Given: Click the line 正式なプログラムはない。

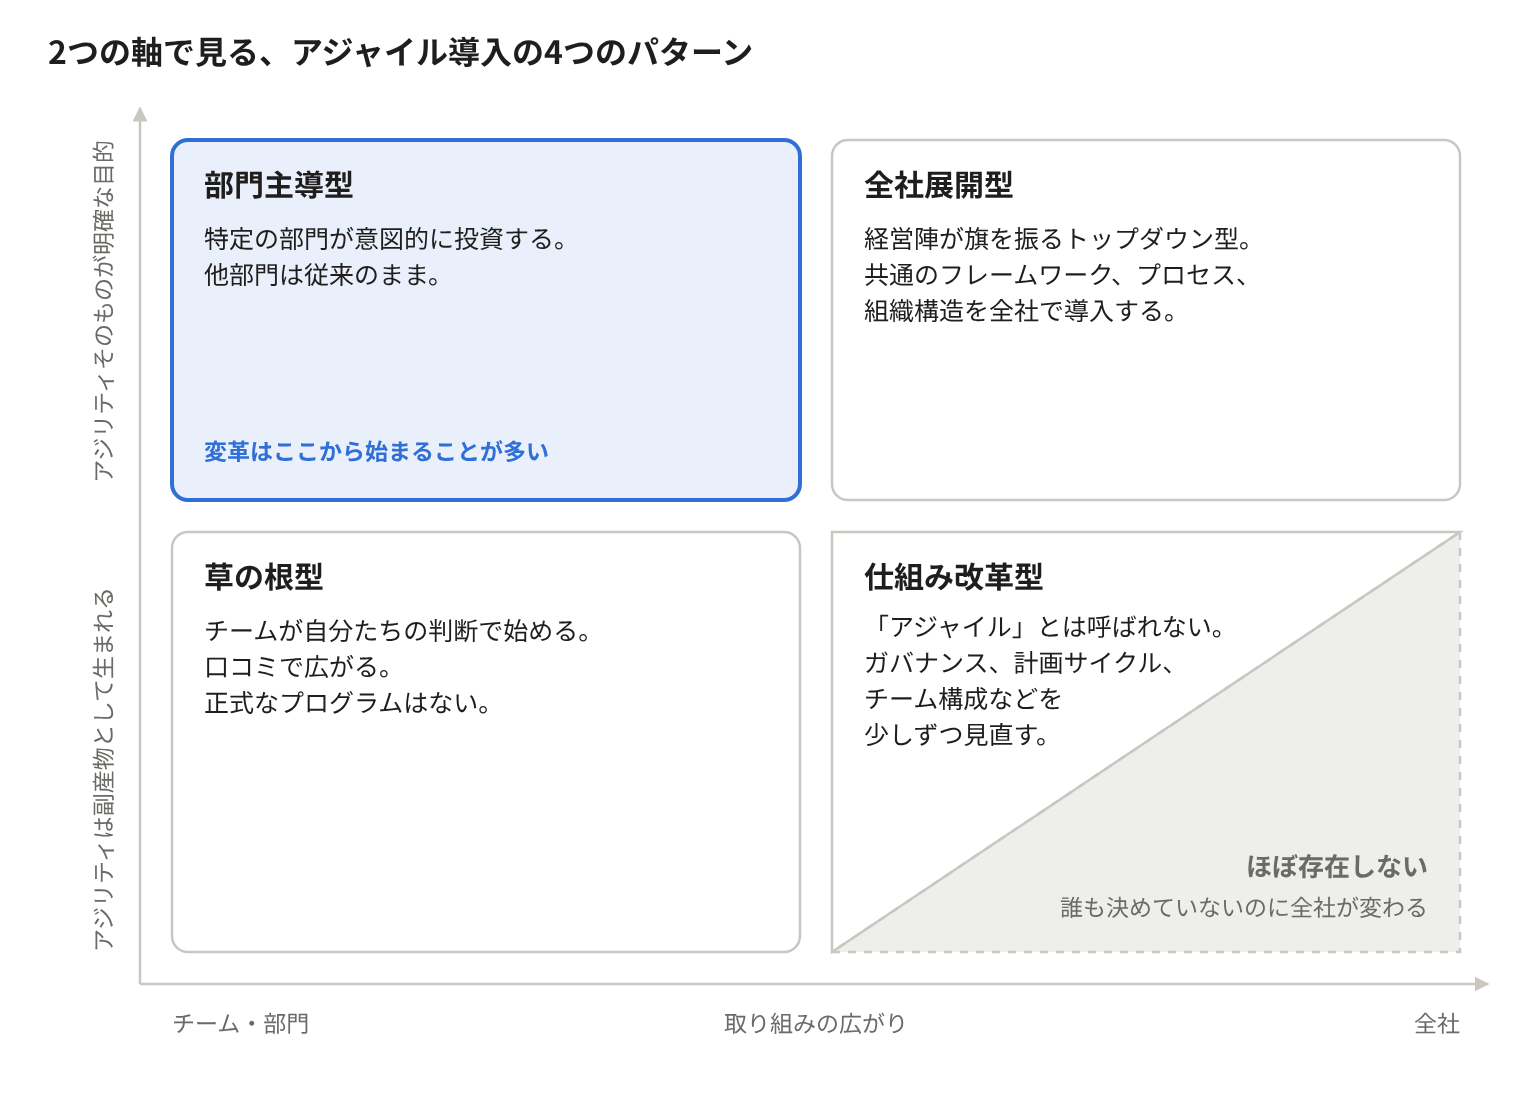Looking at the screenshot, I should tap(348, 703).
